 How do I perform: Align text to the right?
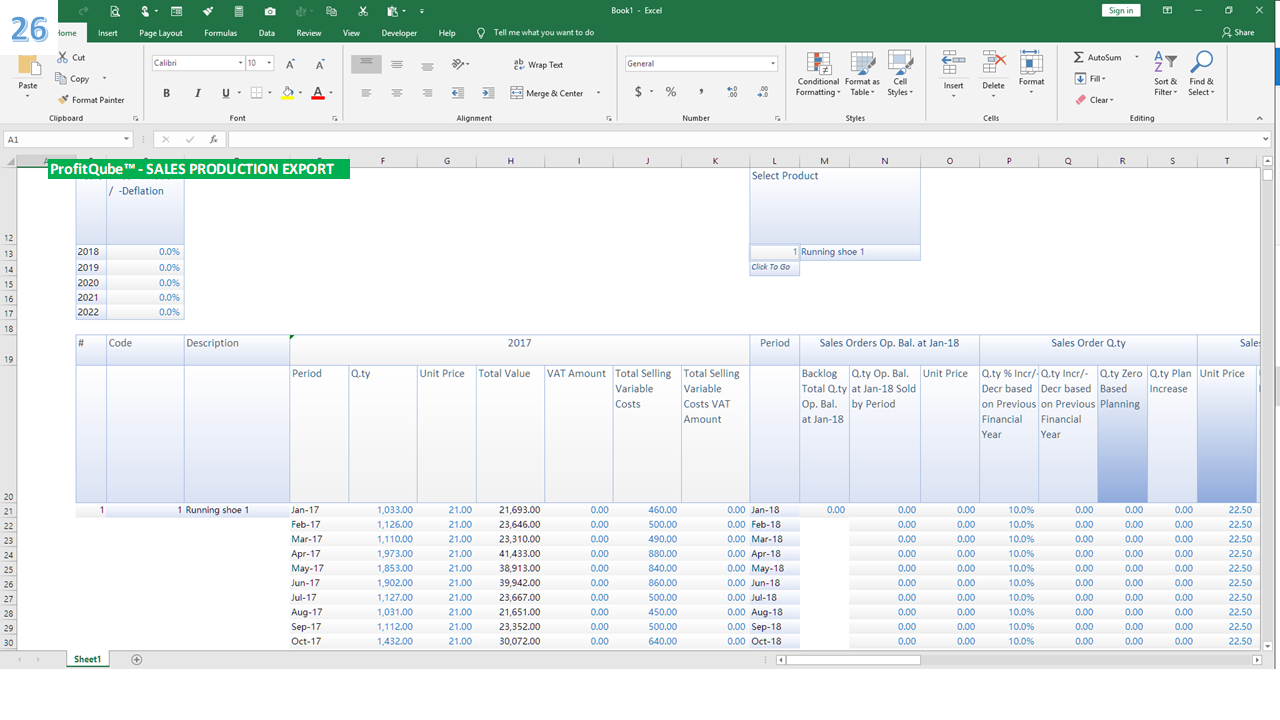427,93
